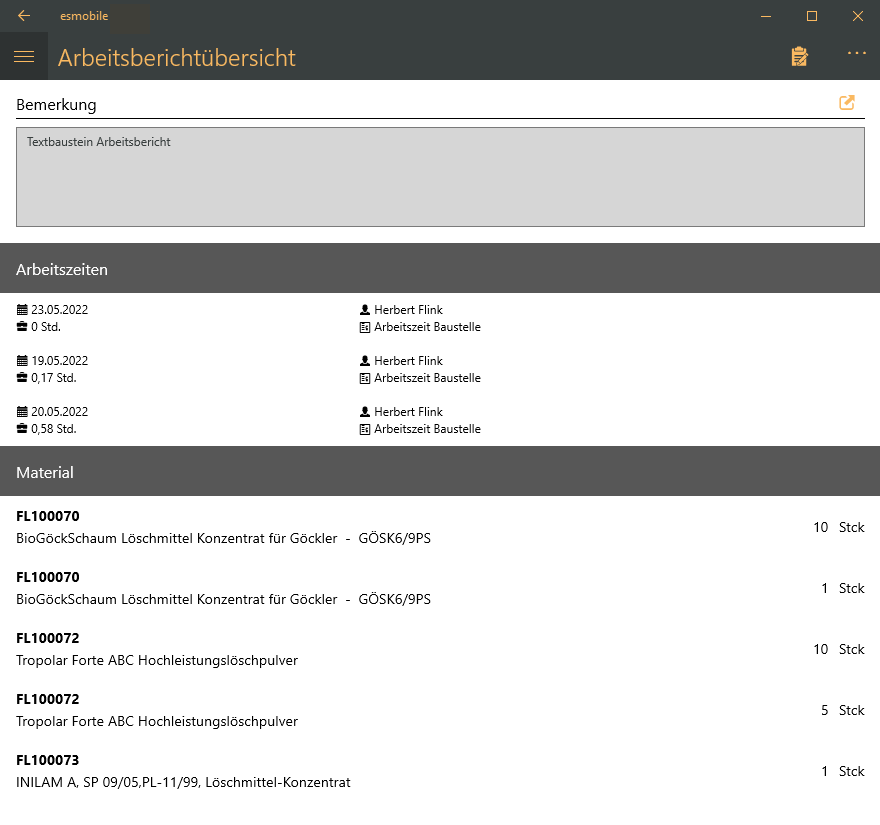Click person icon for last Herbert Flink entry

pos(365,412)
